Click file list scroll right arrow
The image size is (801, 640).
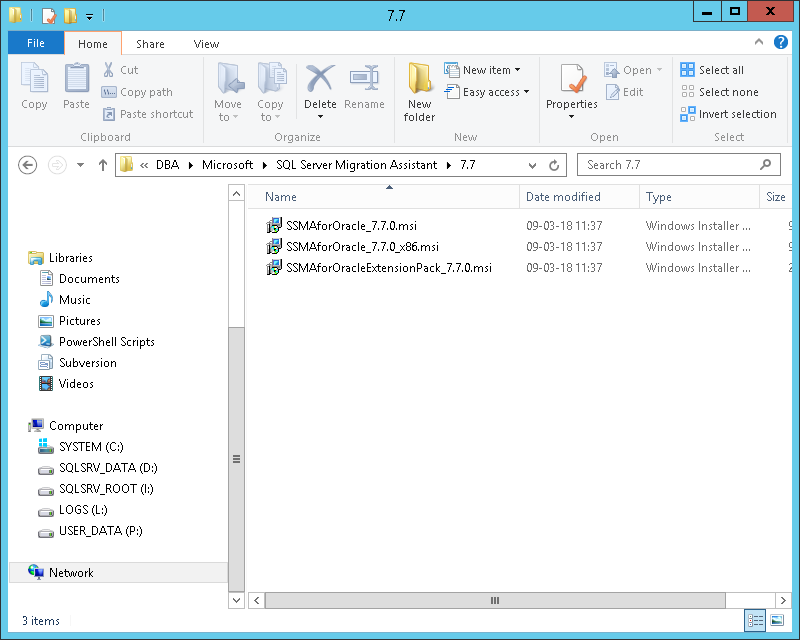783,600
